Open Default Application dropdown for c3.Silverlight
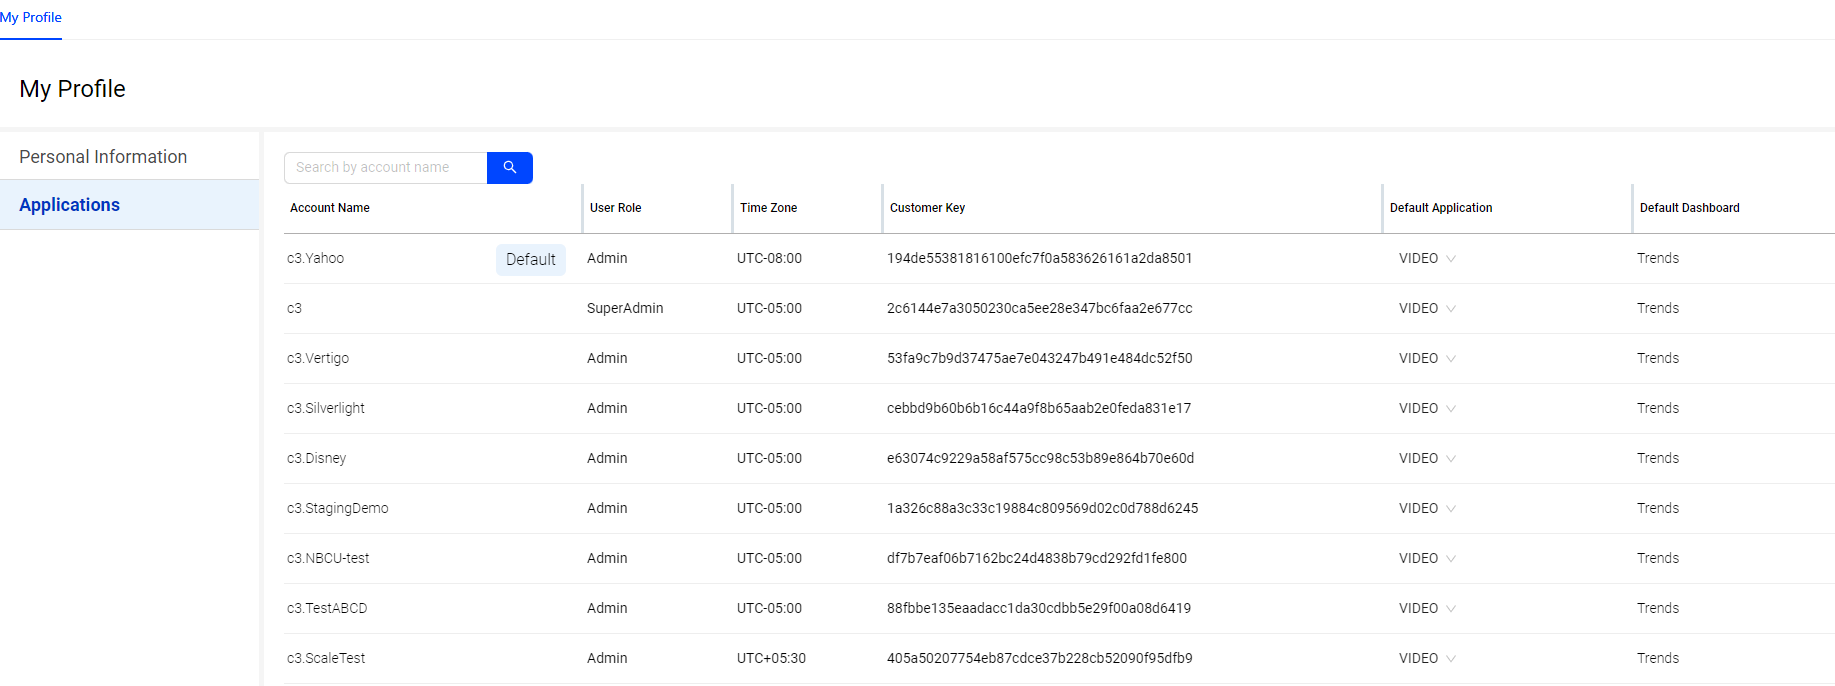Viewport: 1835px width, 686px height. click(x=1427, y=408)
